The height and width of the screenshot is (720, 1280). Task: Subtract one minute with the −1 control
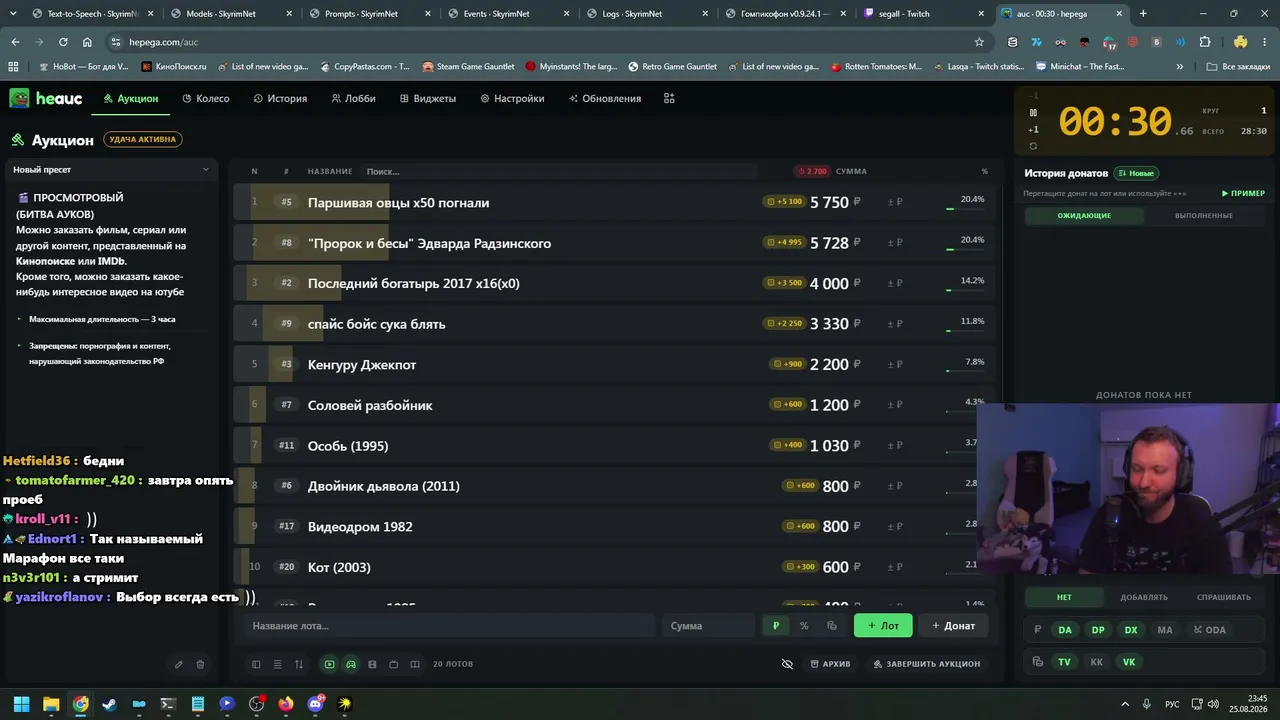pyautogui.click(x=1033, y=96)
